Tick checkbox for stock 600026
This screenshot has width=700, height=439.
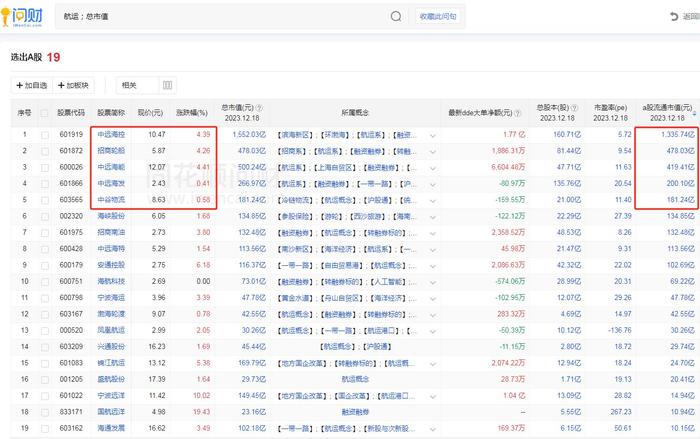[45, 167]
